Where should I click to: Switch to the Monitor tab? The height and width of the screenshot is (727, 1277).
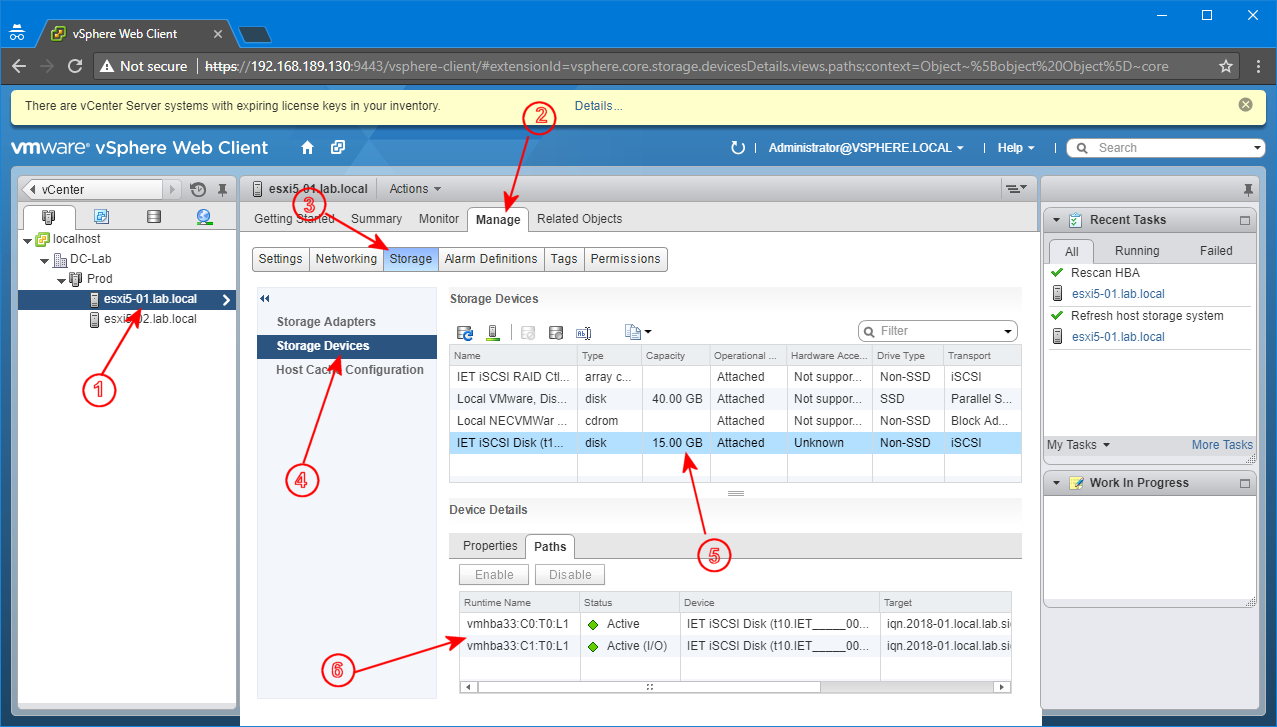click(438, 218)
